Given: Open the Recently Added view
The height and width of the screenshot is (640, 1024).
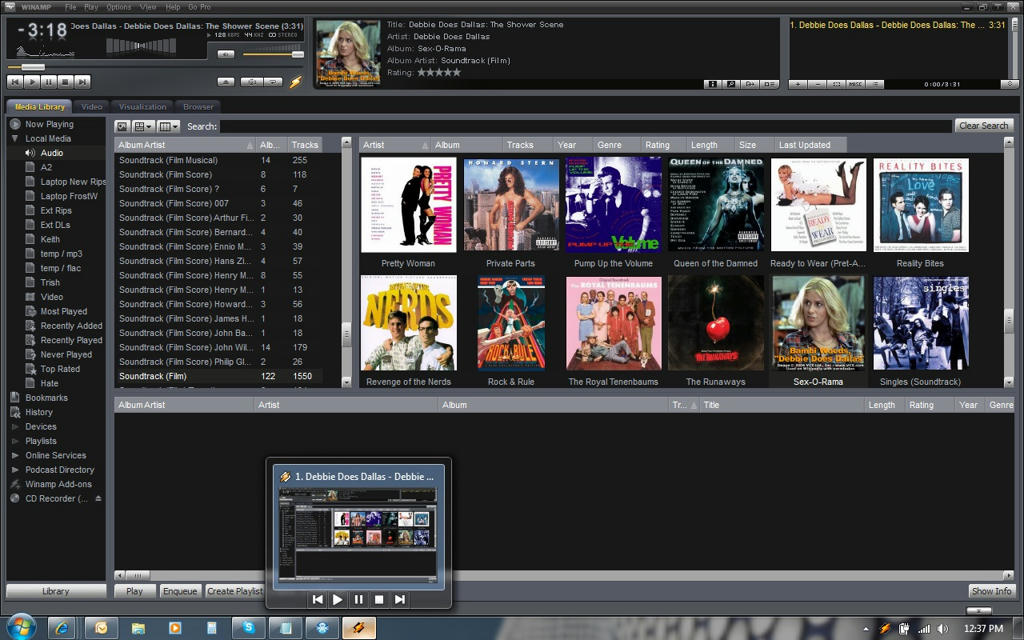Looking at the screenshot, I should (x=71, y=326).
